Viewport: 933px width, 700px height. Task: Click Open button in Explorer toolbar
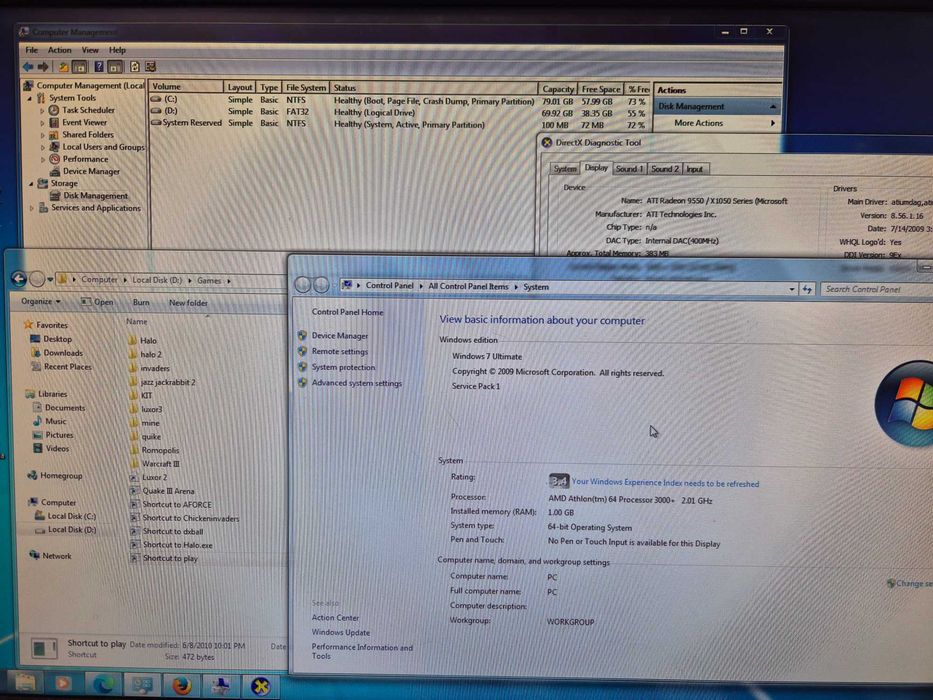pos(98,302)
